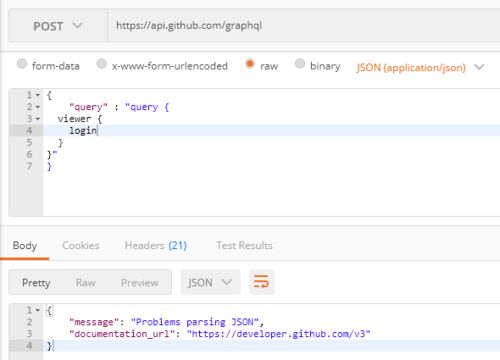This screenshot has width=500, height=360.
Task: Collapse line 1 fold arrow in request body
Action: pos(38,95)
